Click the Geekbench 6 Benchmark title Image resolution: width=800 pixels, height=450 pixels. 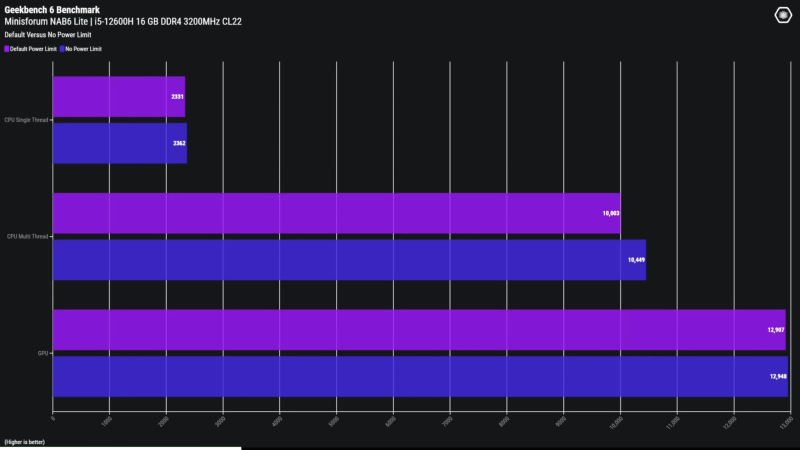coord(52,9)
